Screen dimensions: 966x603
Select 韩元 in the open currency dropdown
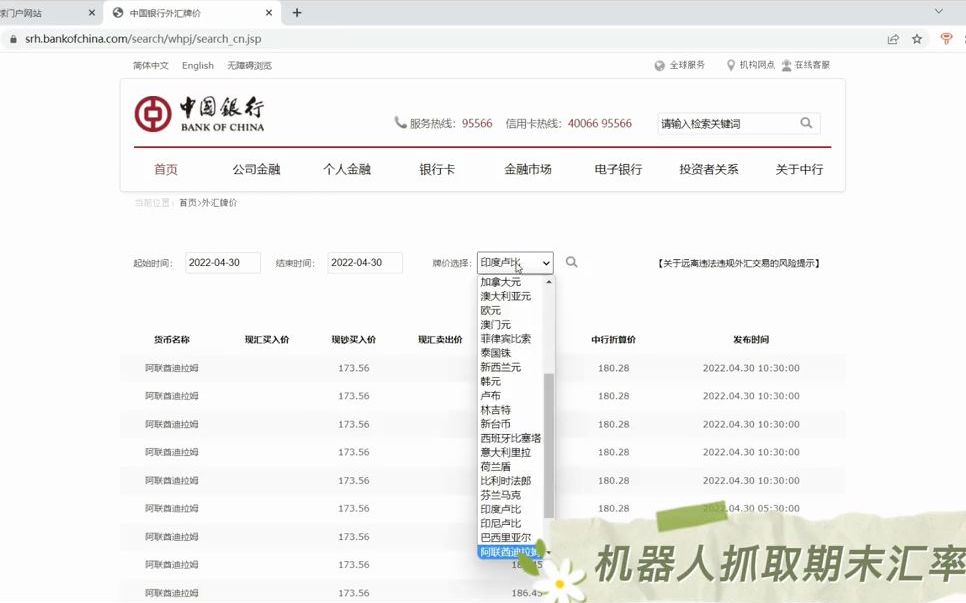click(490, 381)
